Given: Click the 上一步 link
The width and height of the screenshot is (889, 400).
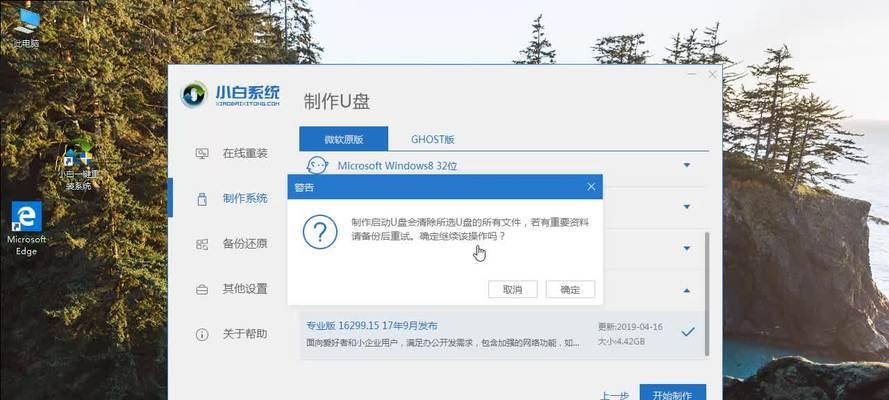Looking at the screenshot, I should point(613,395).
